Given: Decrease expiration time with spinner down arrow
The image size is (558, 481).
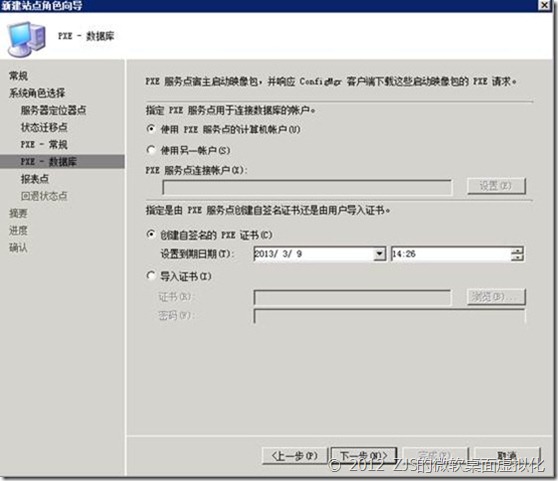Looking at the screenshot, I should point(517,258).
